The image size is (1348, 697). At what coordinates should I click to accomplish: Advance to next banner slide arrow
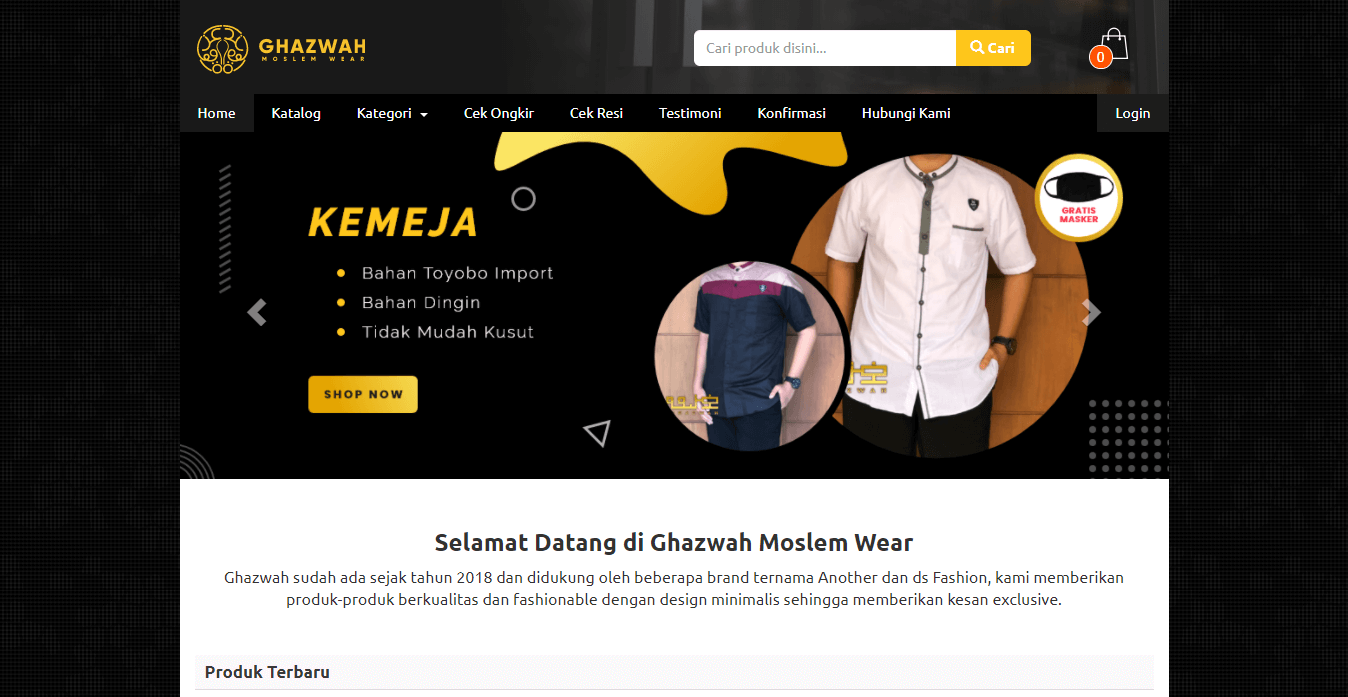point(1091,313)
